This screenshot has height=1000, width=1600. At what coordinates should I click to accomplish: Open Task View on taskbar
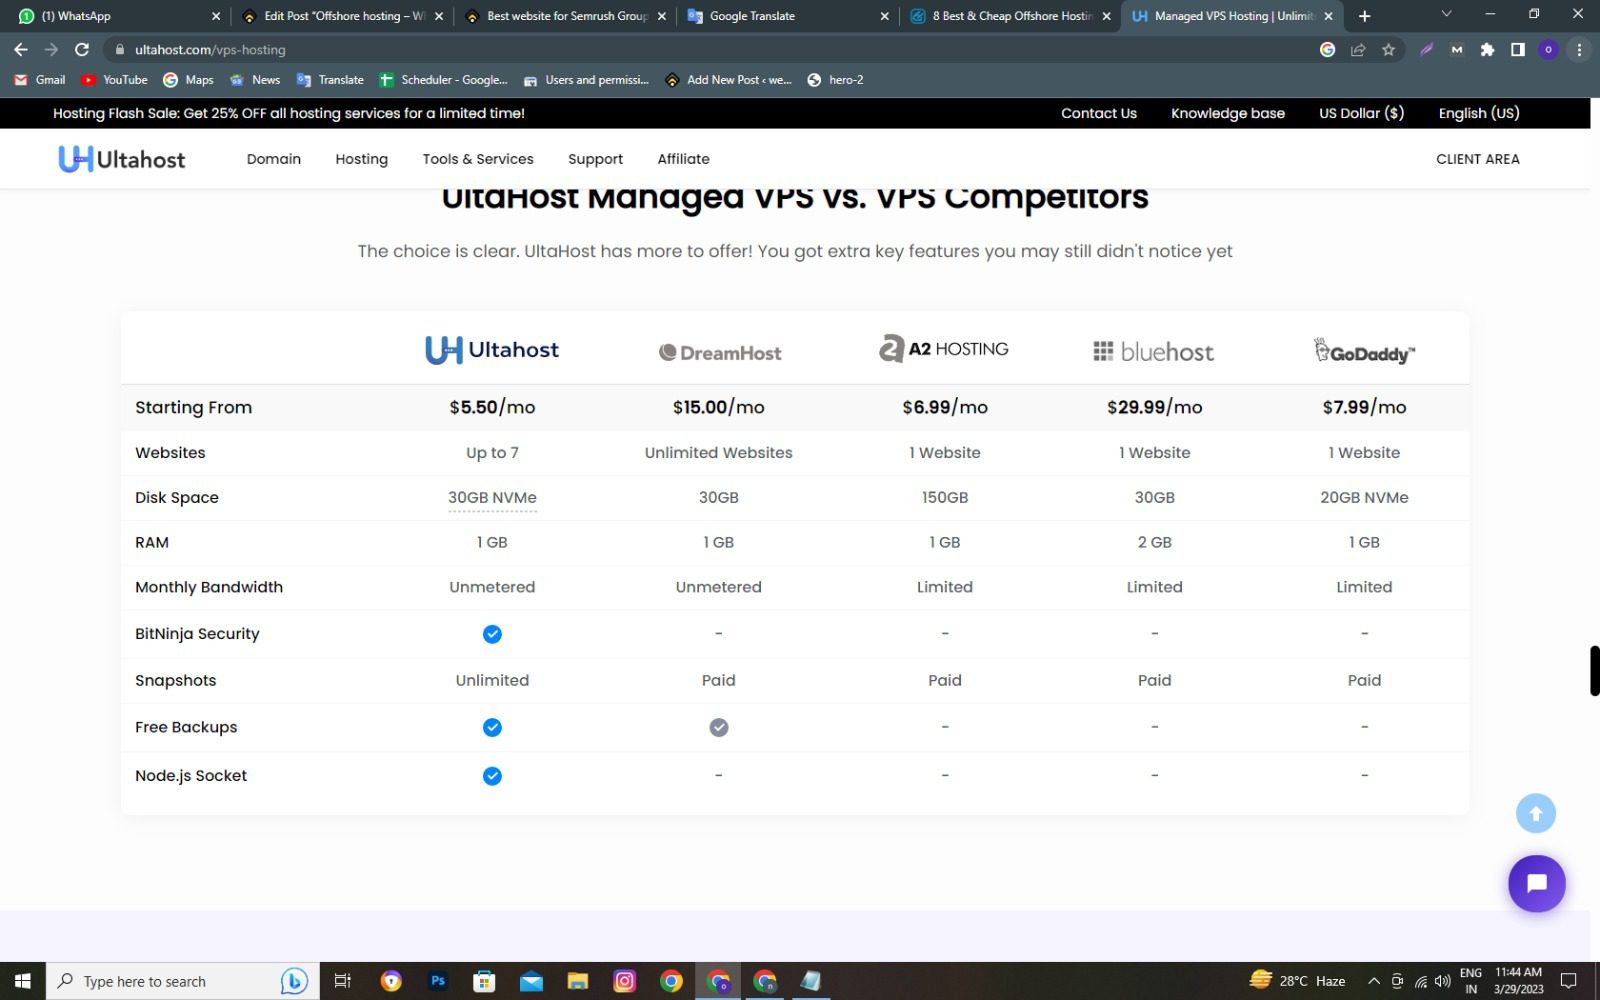[x=342, y=981]
